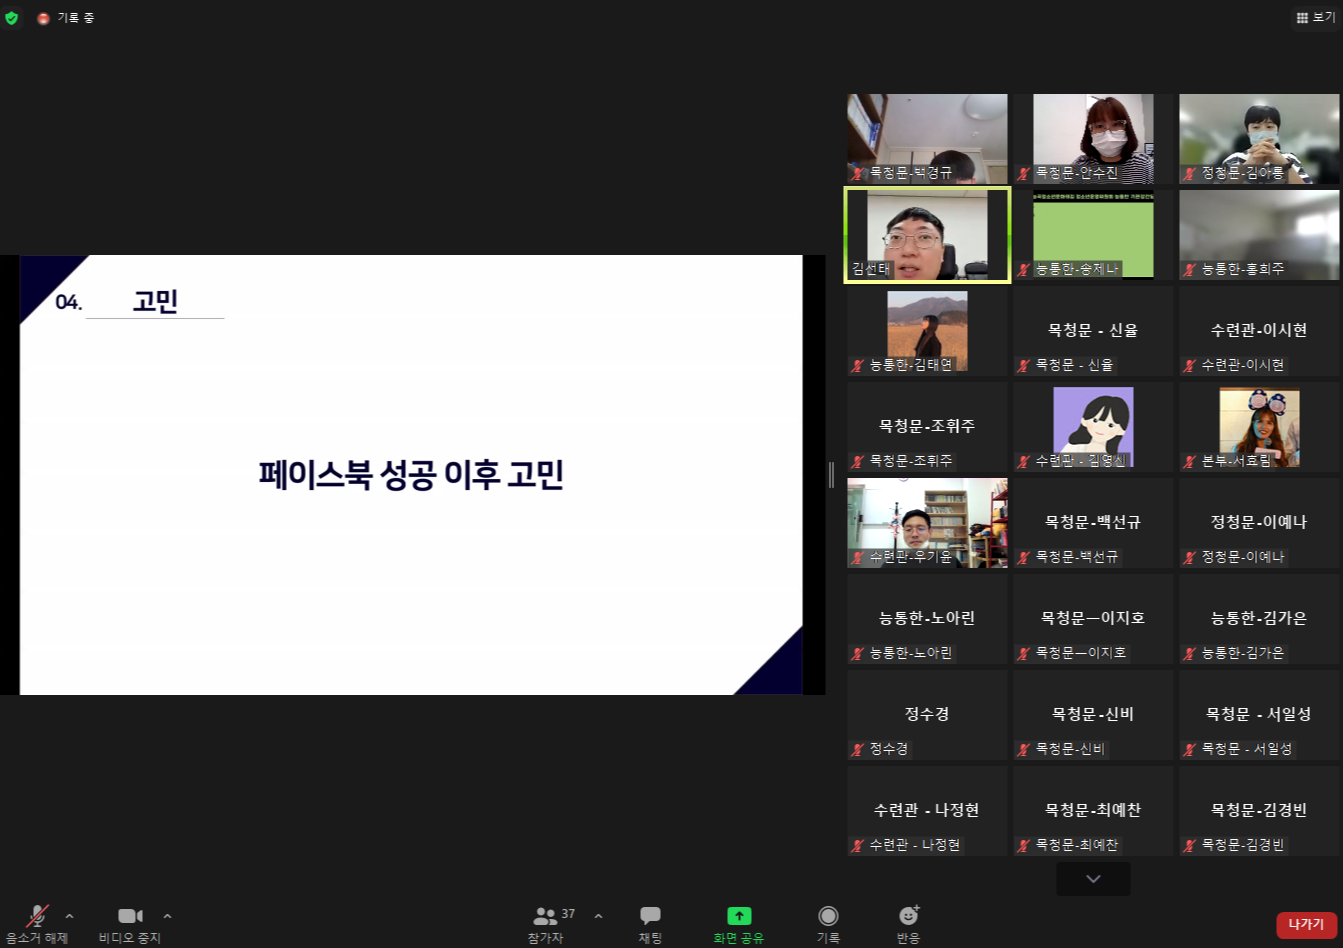Viewport: 1343px width, 948px height.
Task: Click muted mic icon beside 수련관-우기윤
Action: point(858,557)
